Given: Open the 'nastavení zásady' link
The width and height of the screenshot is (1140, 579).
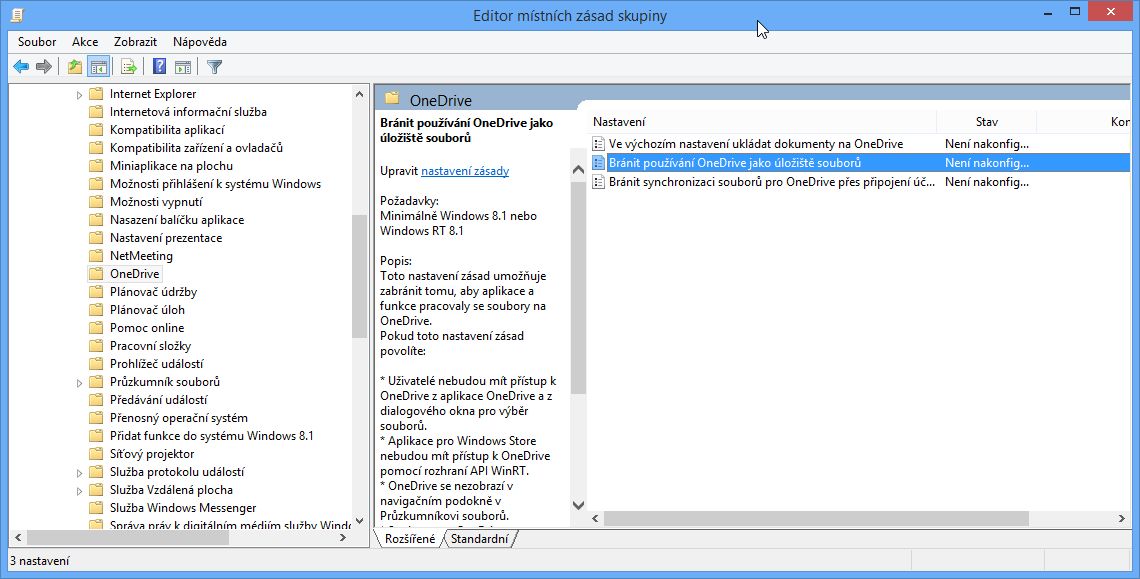Looking at the screenshot, I should 465,171.
